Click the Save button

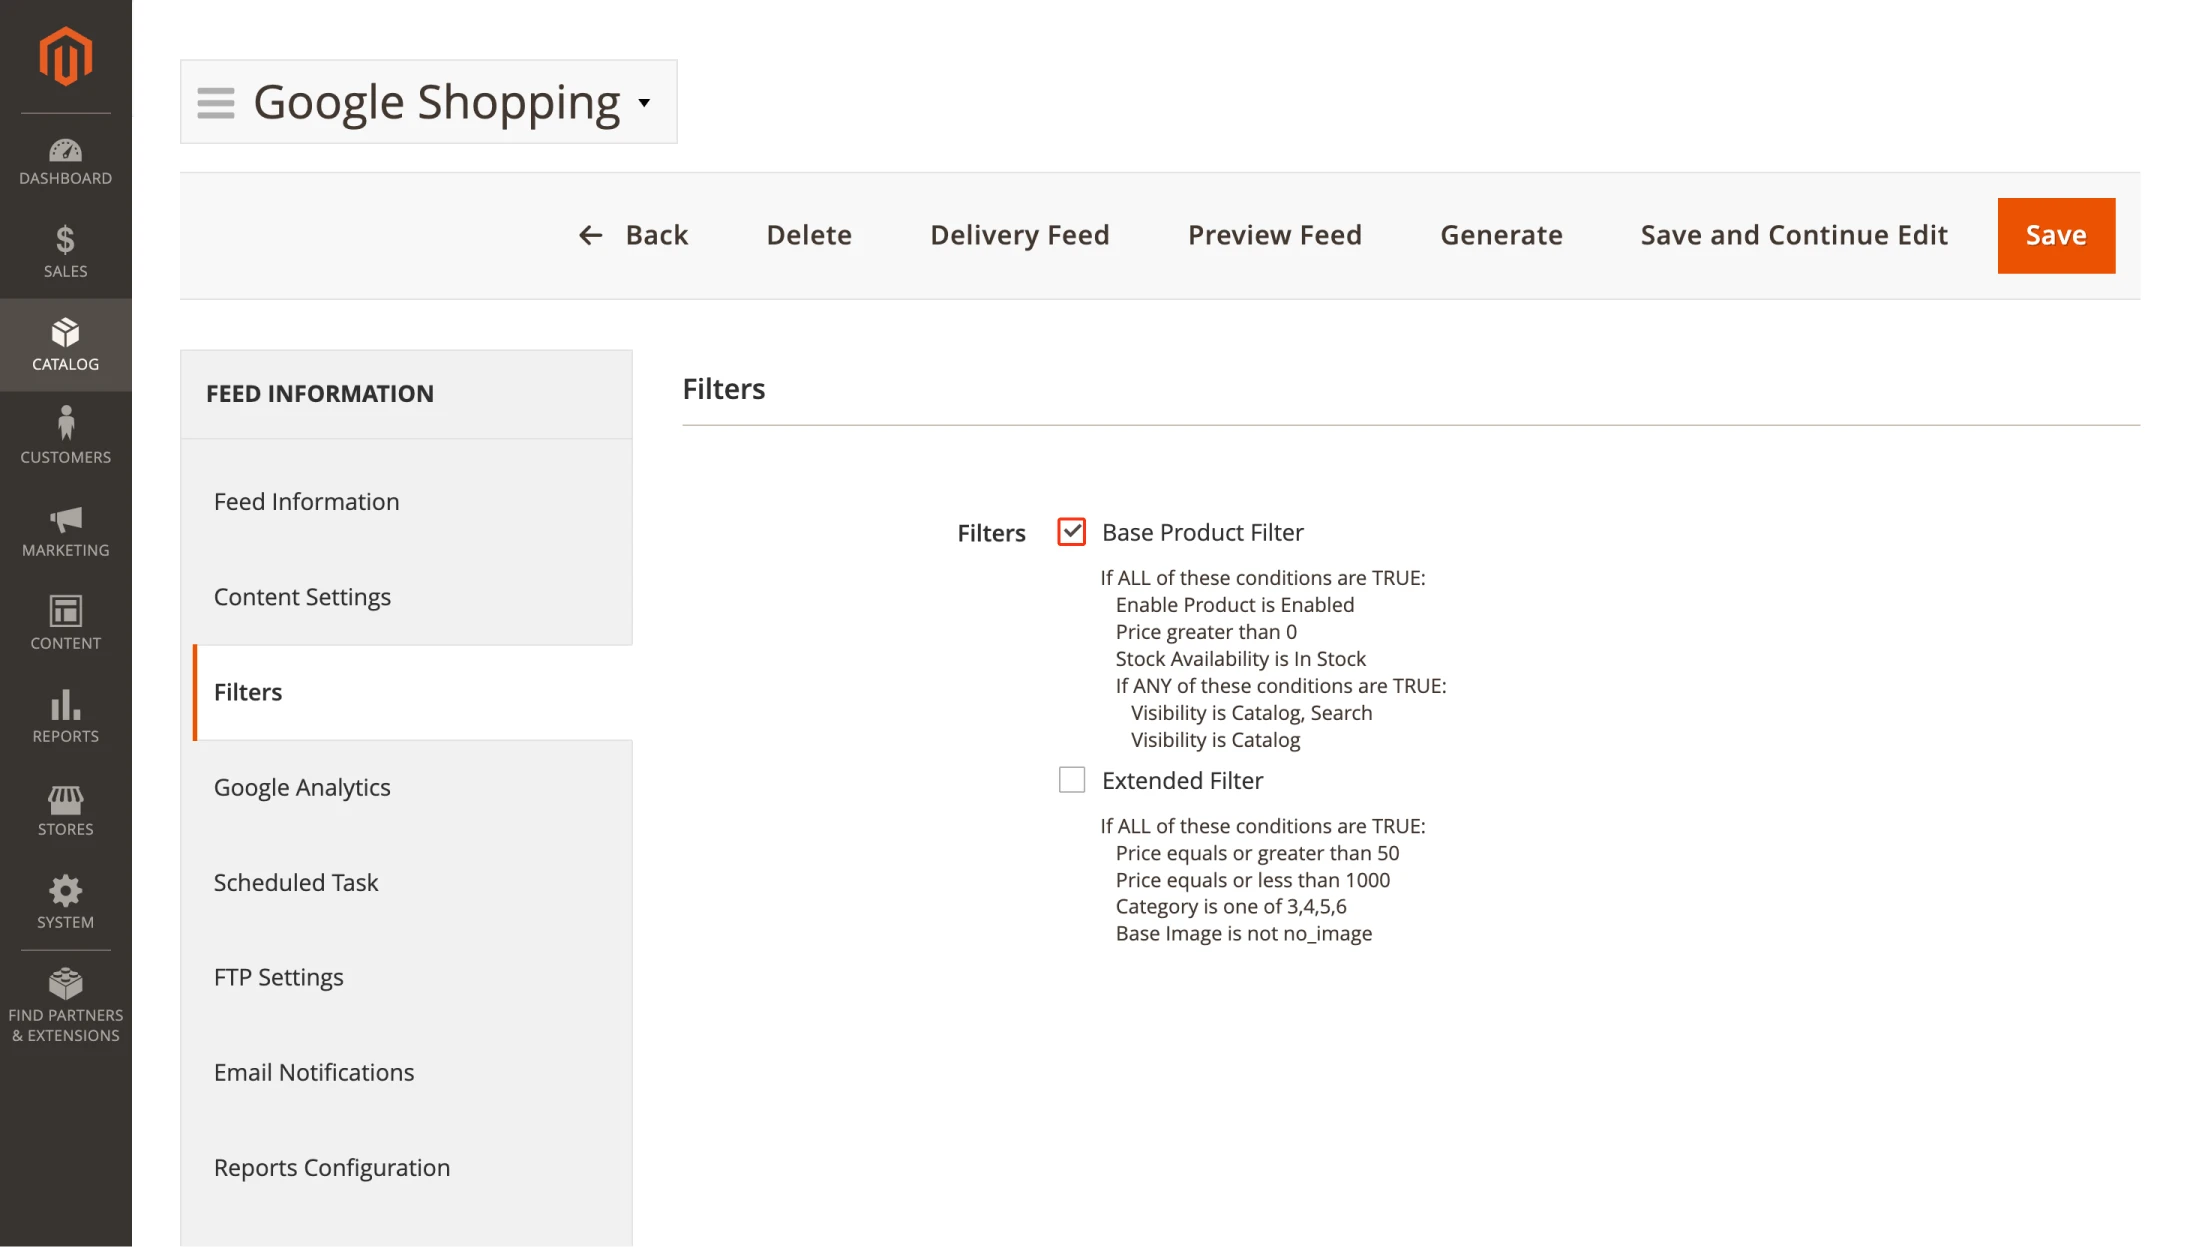pos(2055,235)
